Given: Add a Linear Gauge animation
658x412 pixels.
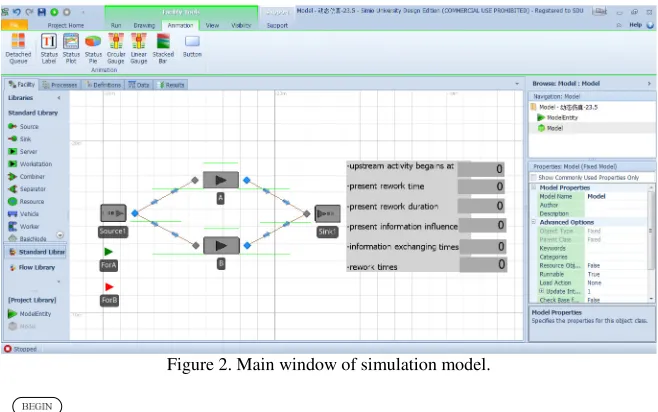Looking at the screenshot, I should [138, 49].
